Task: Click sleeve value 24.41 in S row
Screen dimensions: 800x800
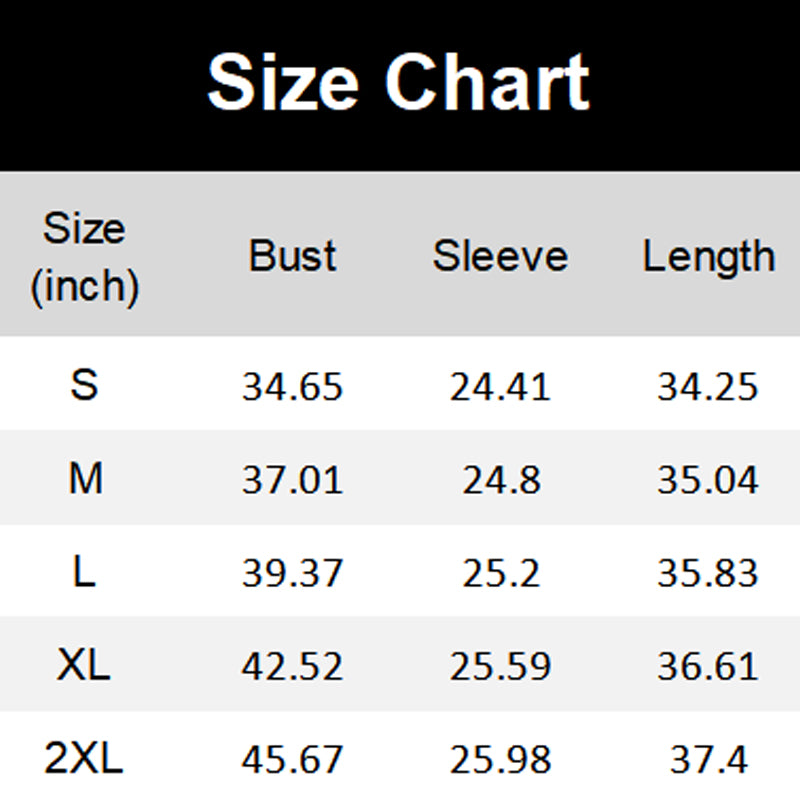Action: pyautogui.click(x=500, y=386)
